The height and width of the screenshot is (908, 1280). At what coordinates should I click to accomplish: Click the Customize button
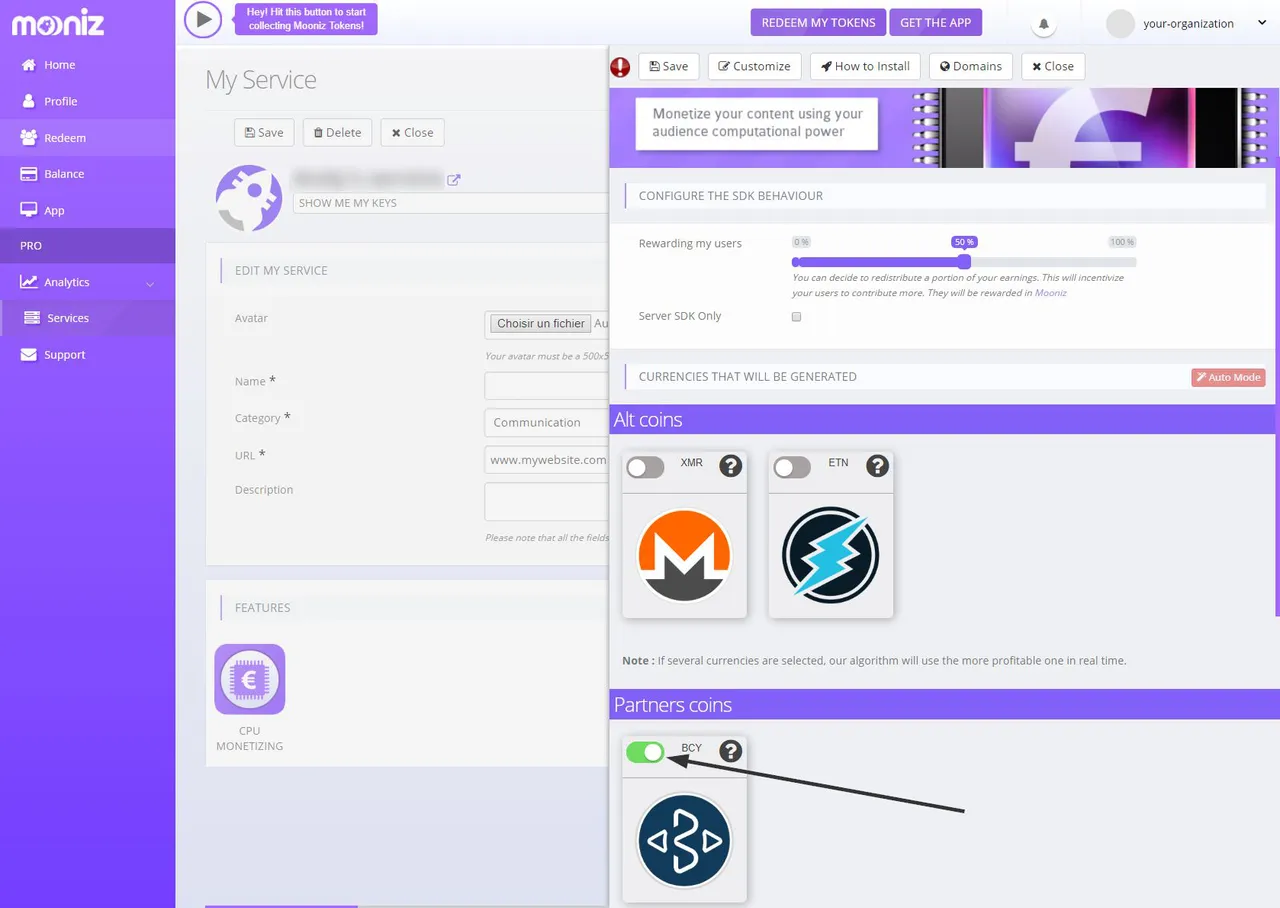tap(754, 66)
